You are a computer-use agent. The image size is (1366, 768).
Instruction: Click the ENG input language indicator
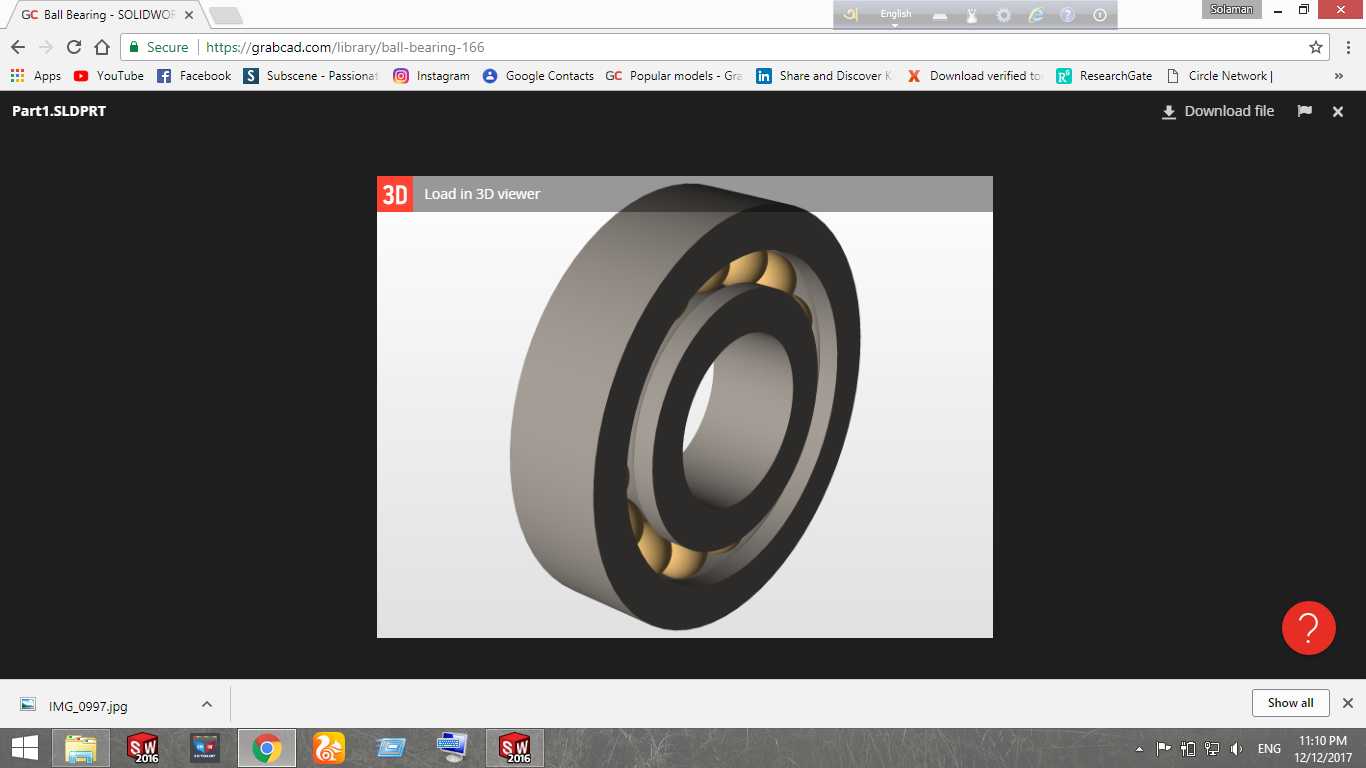click(x=1269, y=749)
